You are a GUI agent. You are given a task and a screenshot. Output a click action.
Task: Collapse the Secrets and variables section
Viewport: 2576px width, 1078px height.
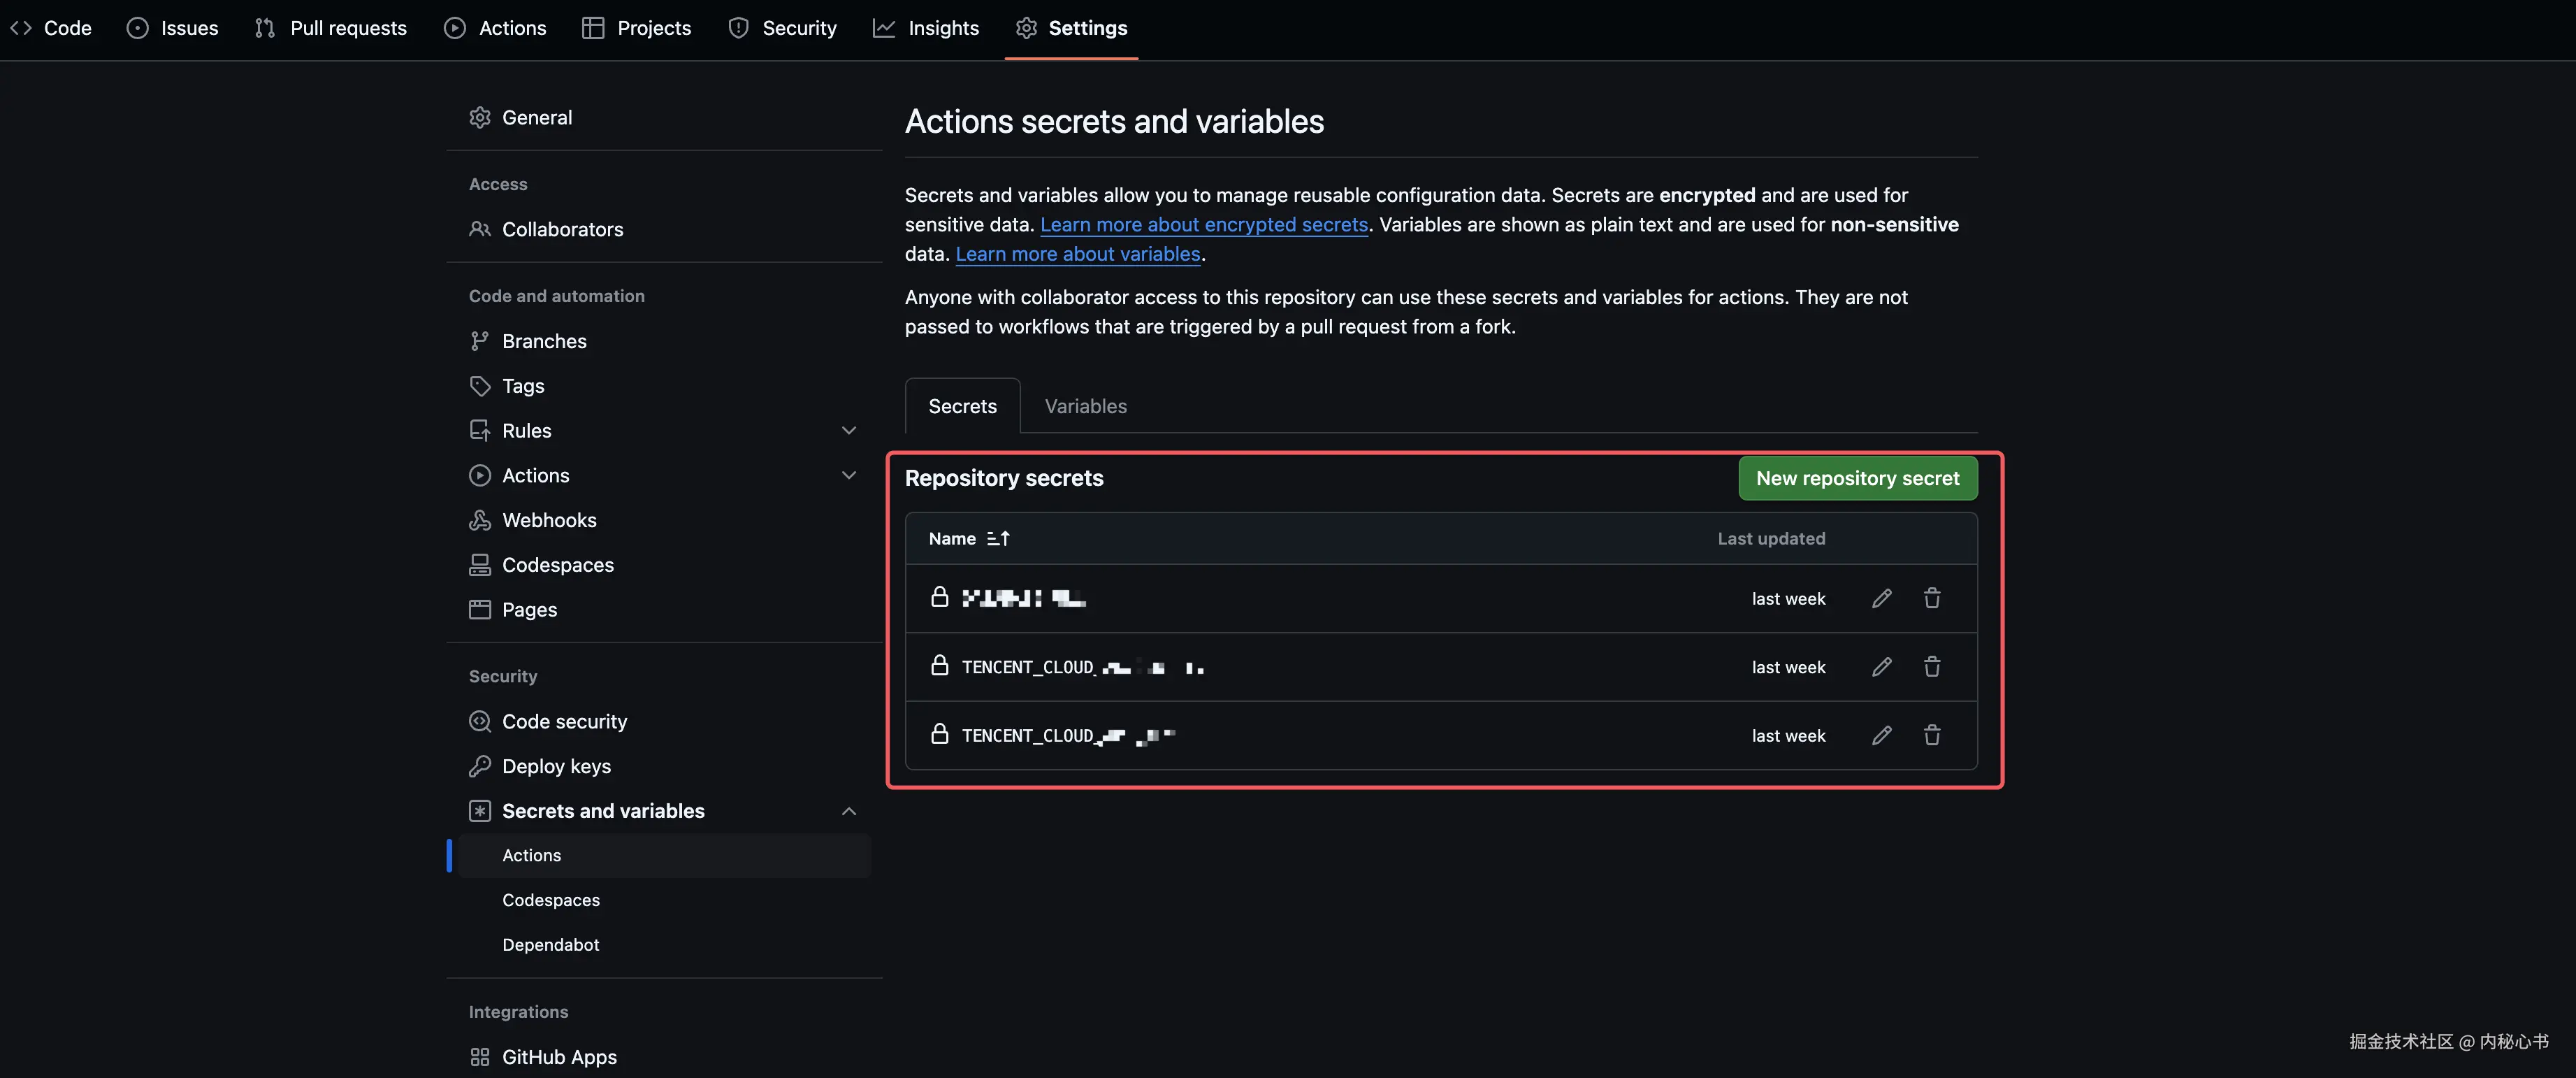click(x=848, y=811)
